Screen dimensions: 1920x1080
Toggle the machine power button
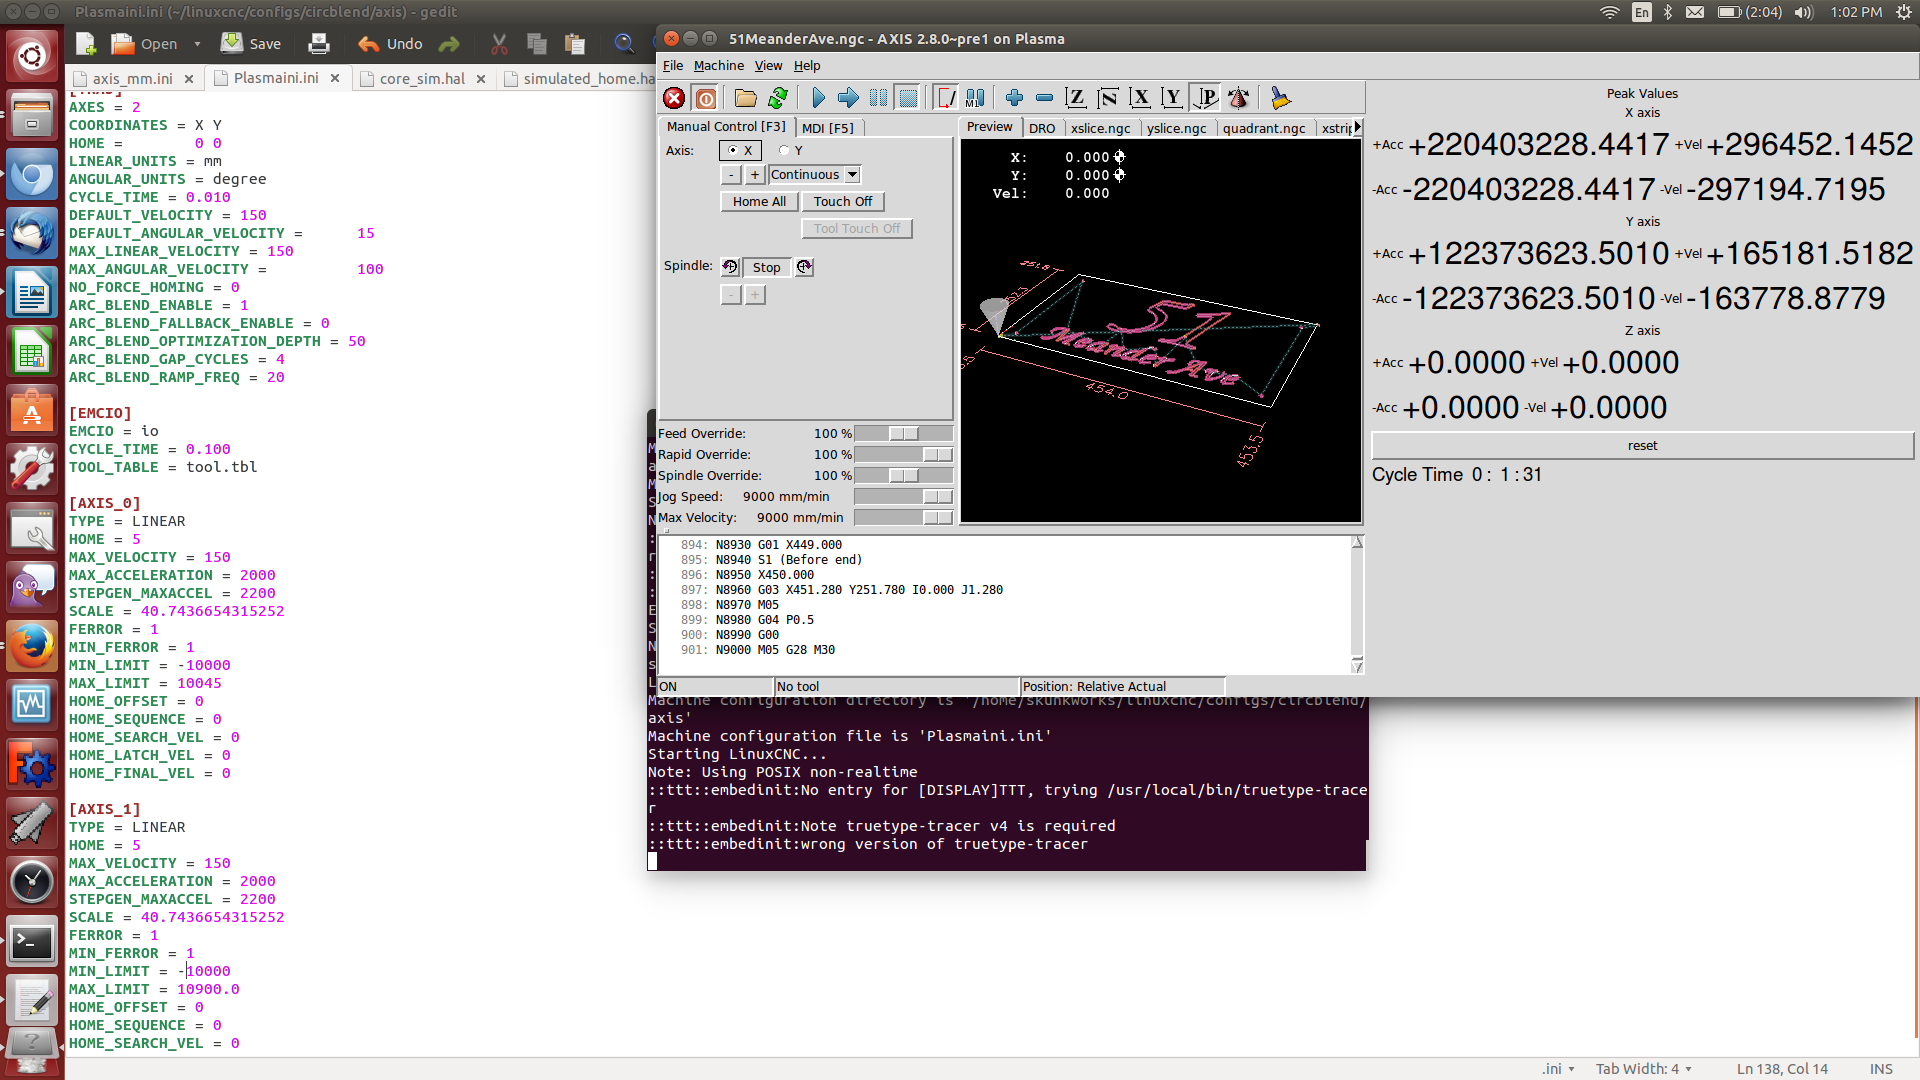click(706, 98)
